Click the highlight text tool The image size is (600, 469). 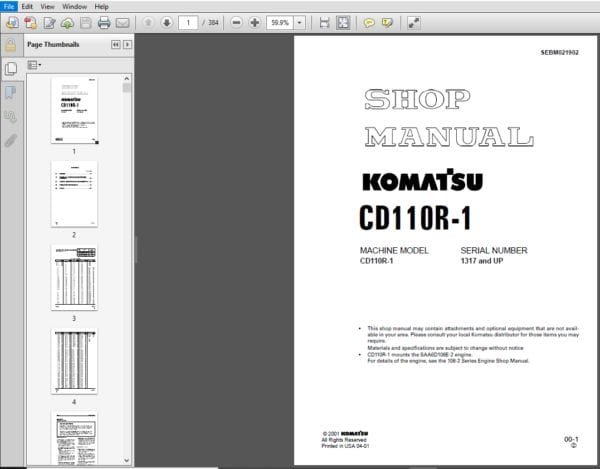tap(387, 23)
